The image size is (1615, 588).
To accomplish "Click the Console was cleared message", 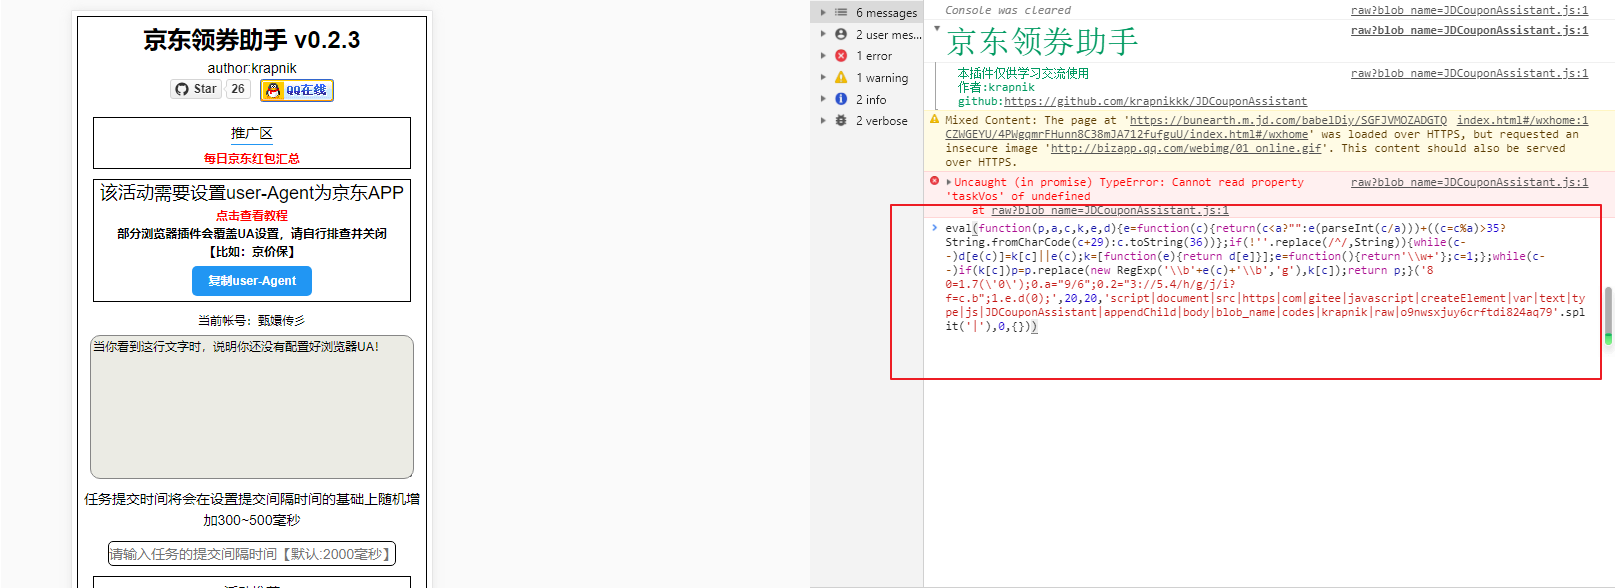I will pos(1008,10).
